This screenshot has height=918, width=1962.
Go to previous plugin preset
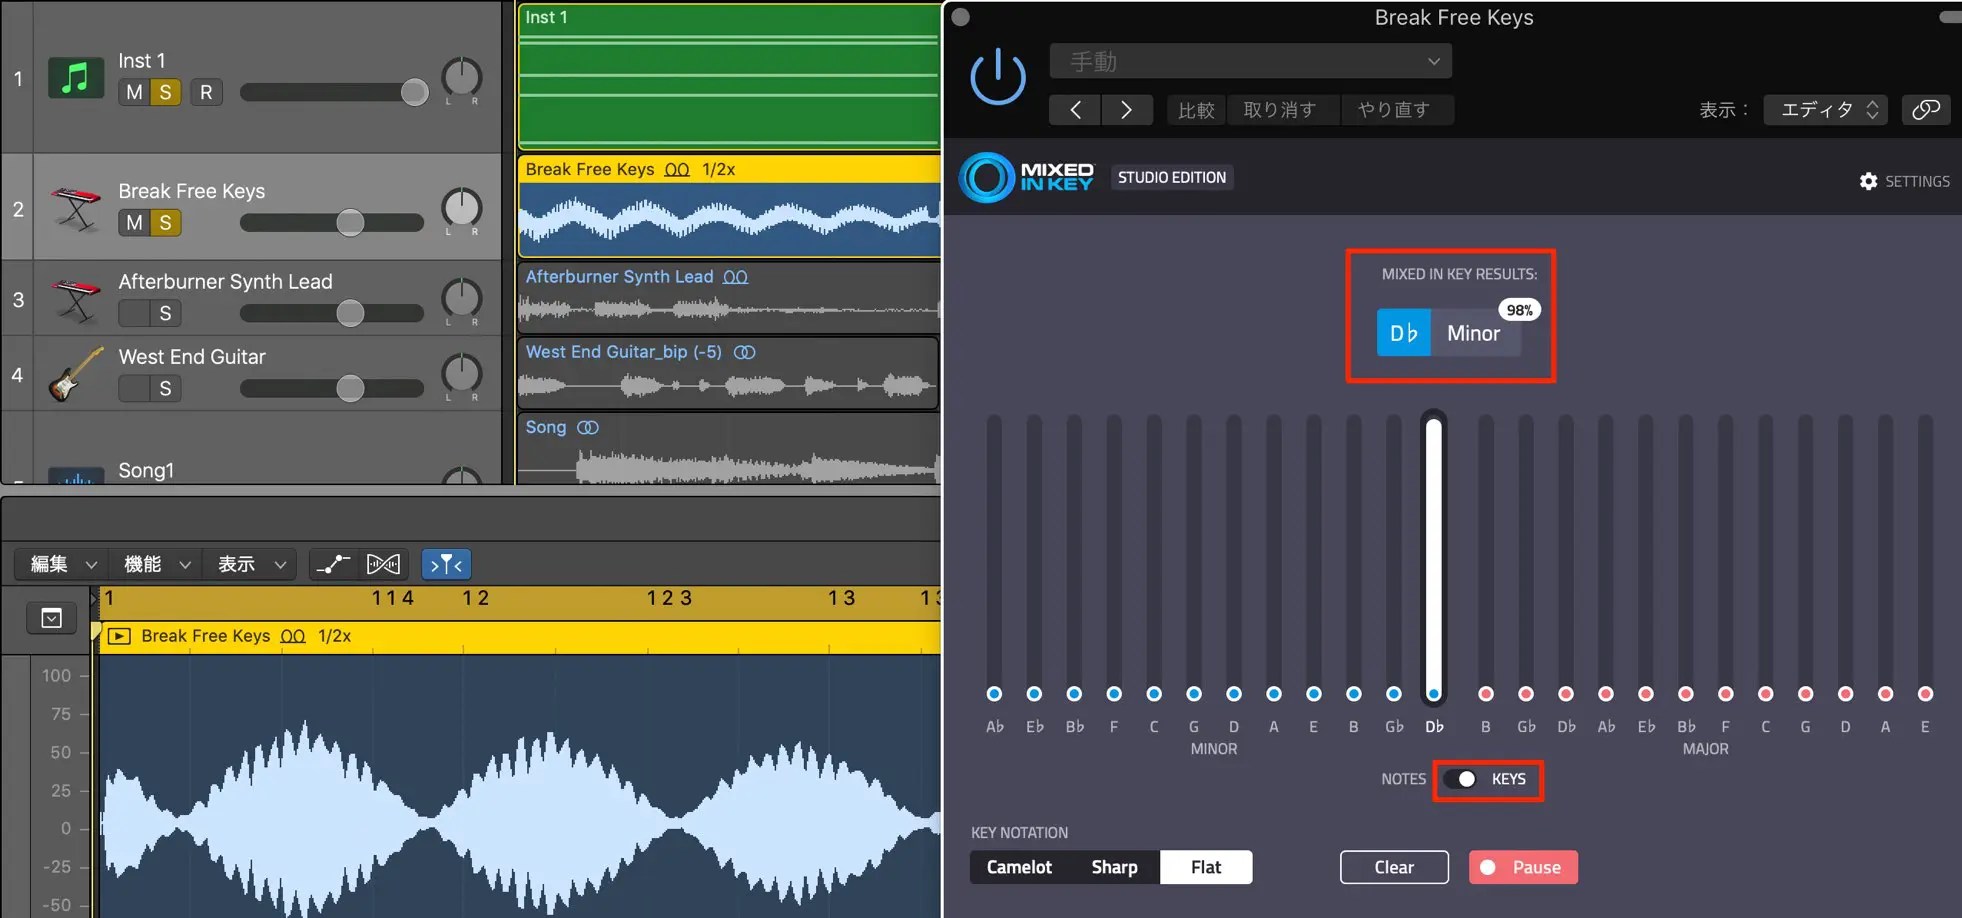(x=1075, y=110)
